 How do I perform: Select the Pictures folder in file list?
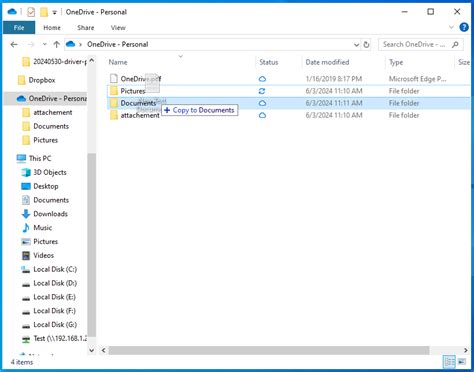pyautogui.click(x=133, y=91)
